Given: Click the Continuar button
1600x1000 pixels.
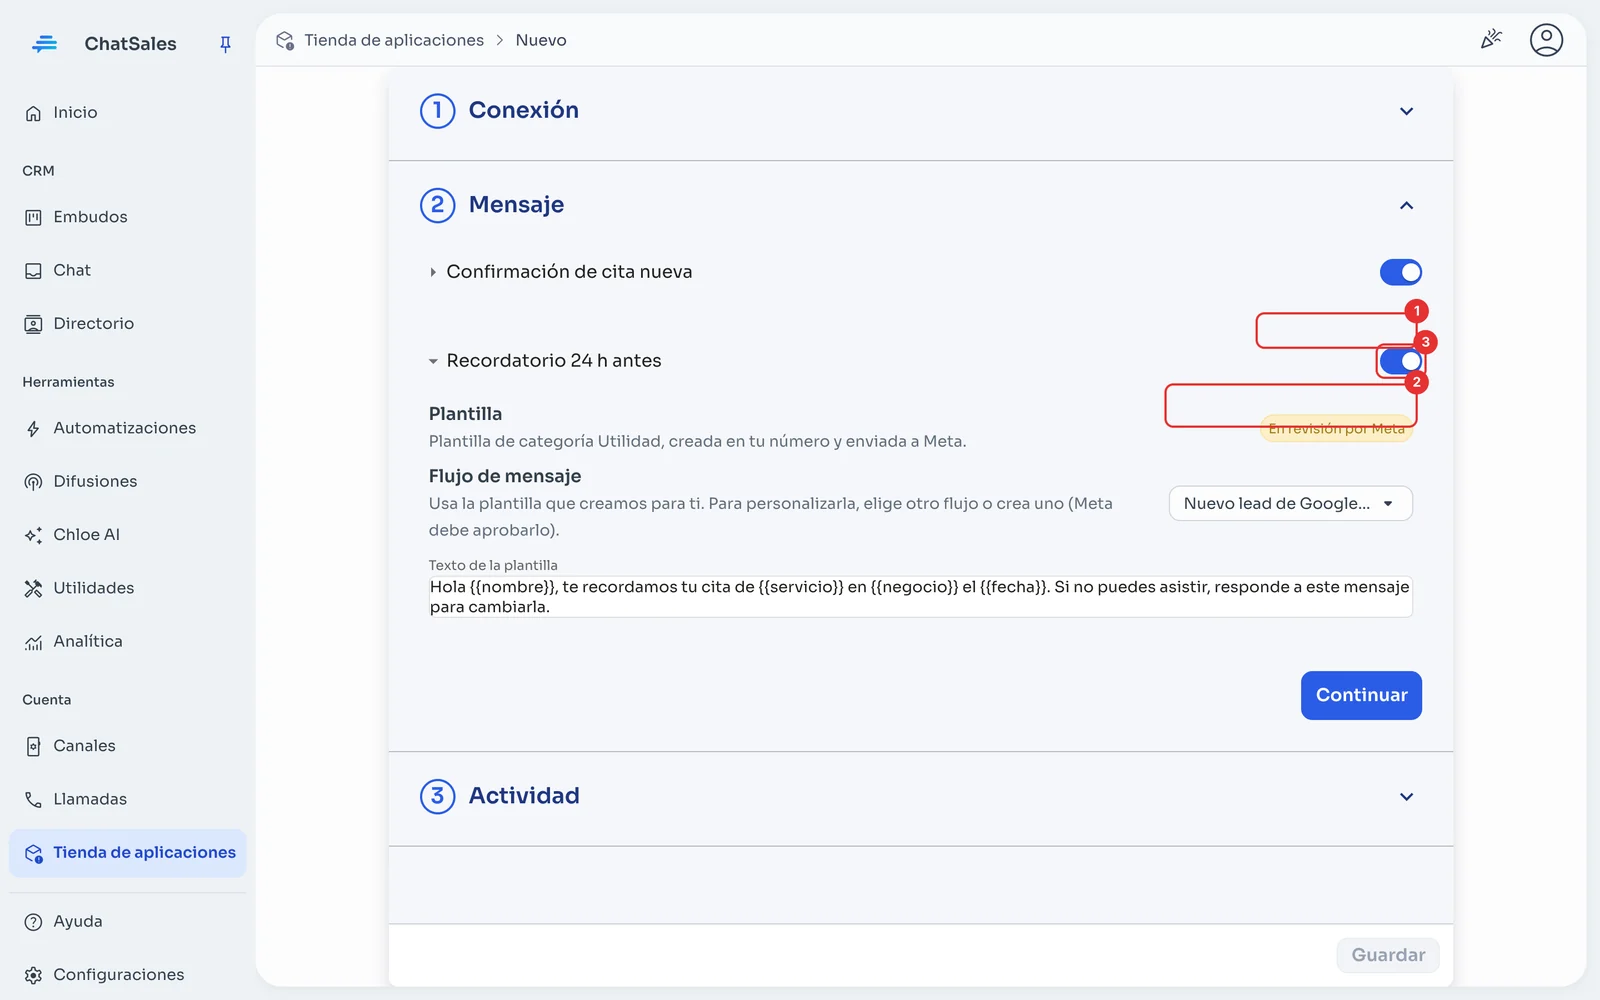Looking at the screenshot, I should pyautogui.click(x=1361, y=695).
